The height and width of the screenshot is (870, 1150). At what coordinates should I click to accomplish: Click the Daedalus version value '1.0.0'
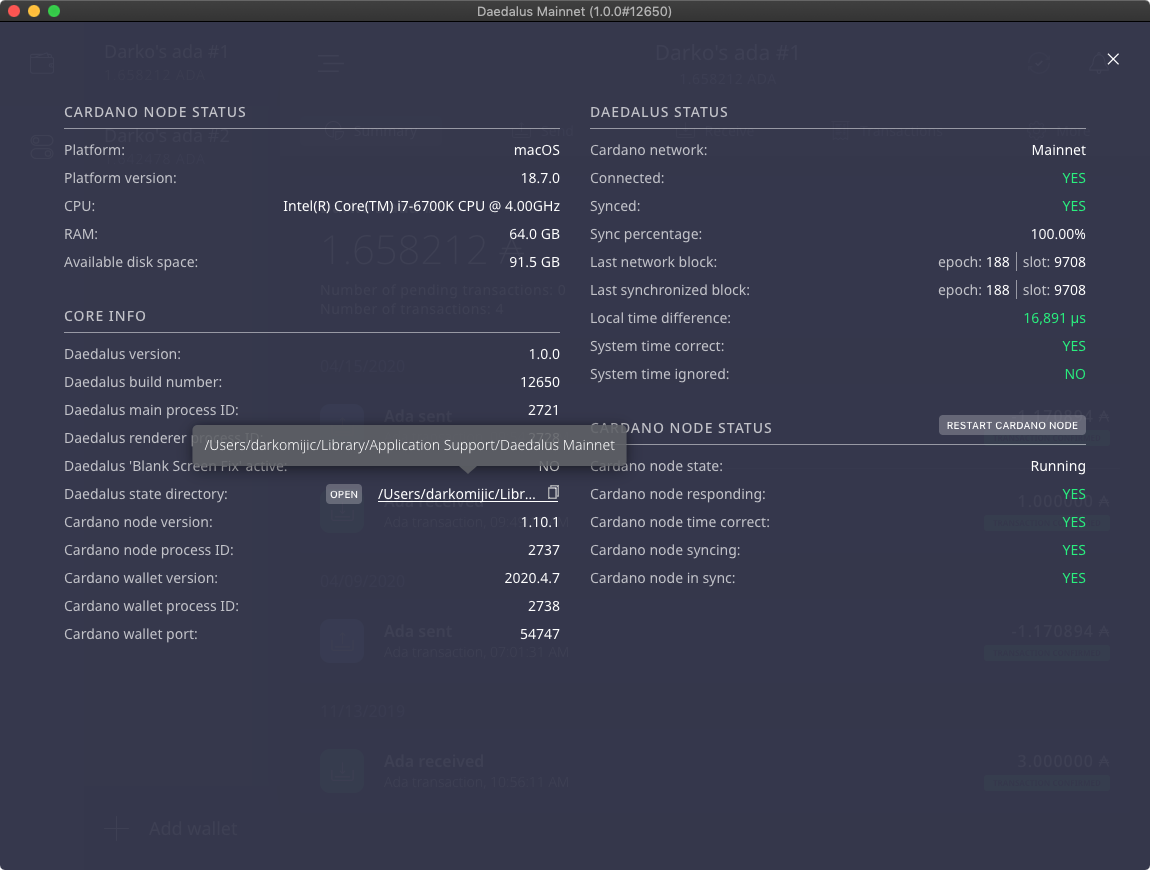544,354
